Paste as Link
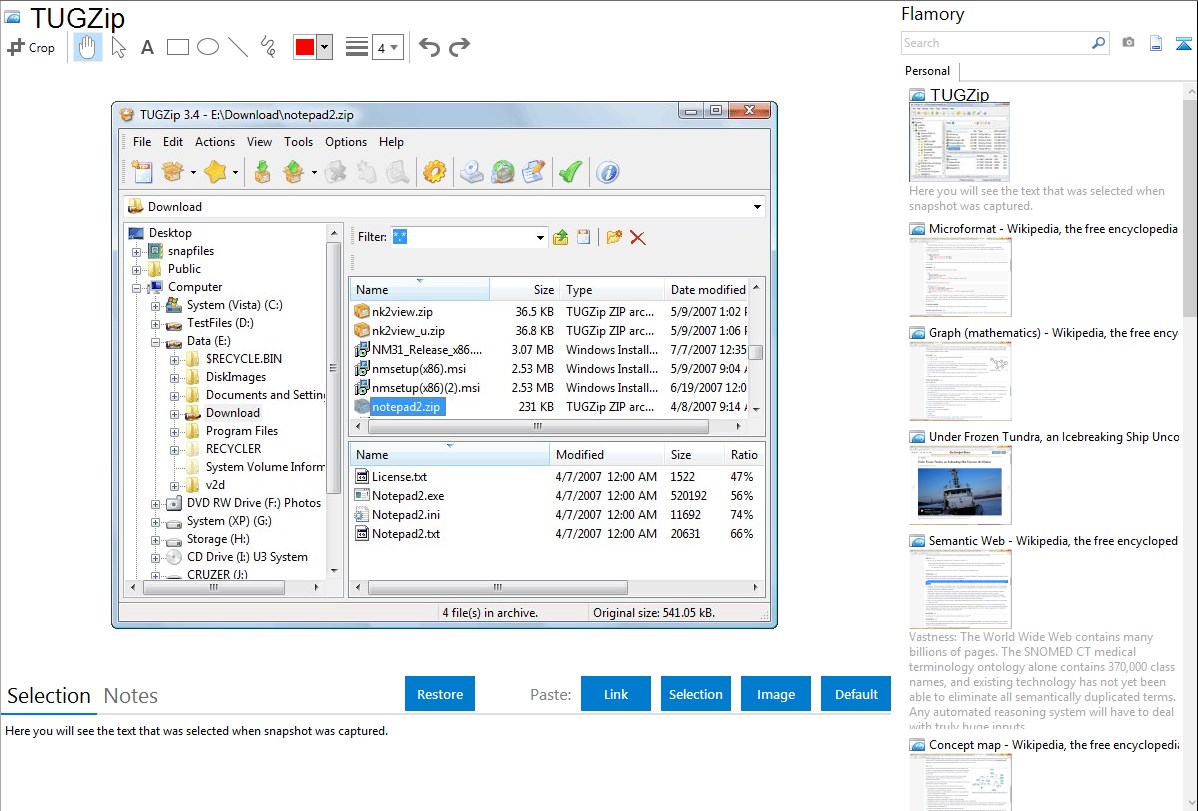1198x811 pixels. (616, 694)
